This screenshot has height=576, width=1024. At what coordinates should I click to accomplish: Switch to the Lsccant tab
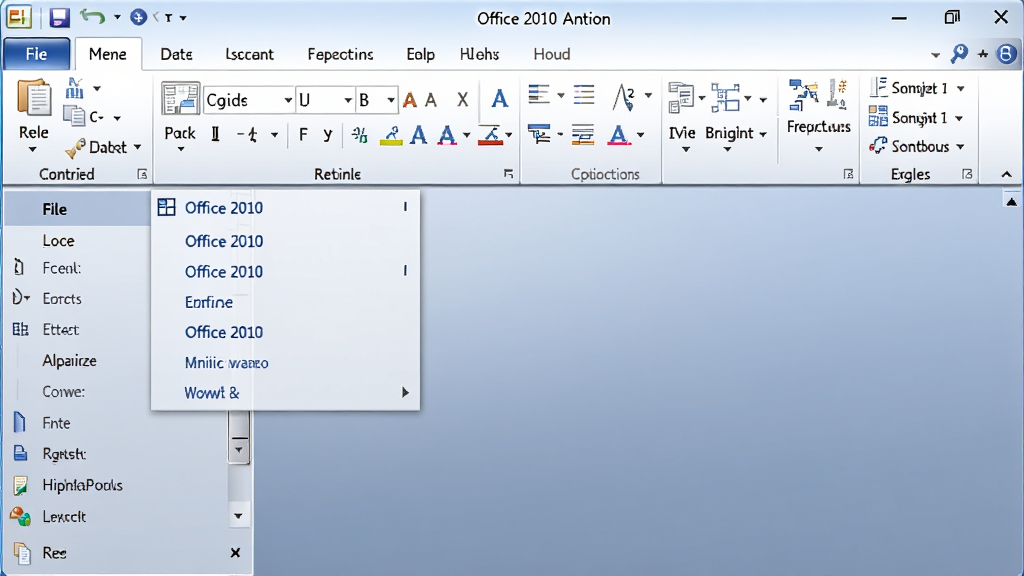tap(249, 54)
